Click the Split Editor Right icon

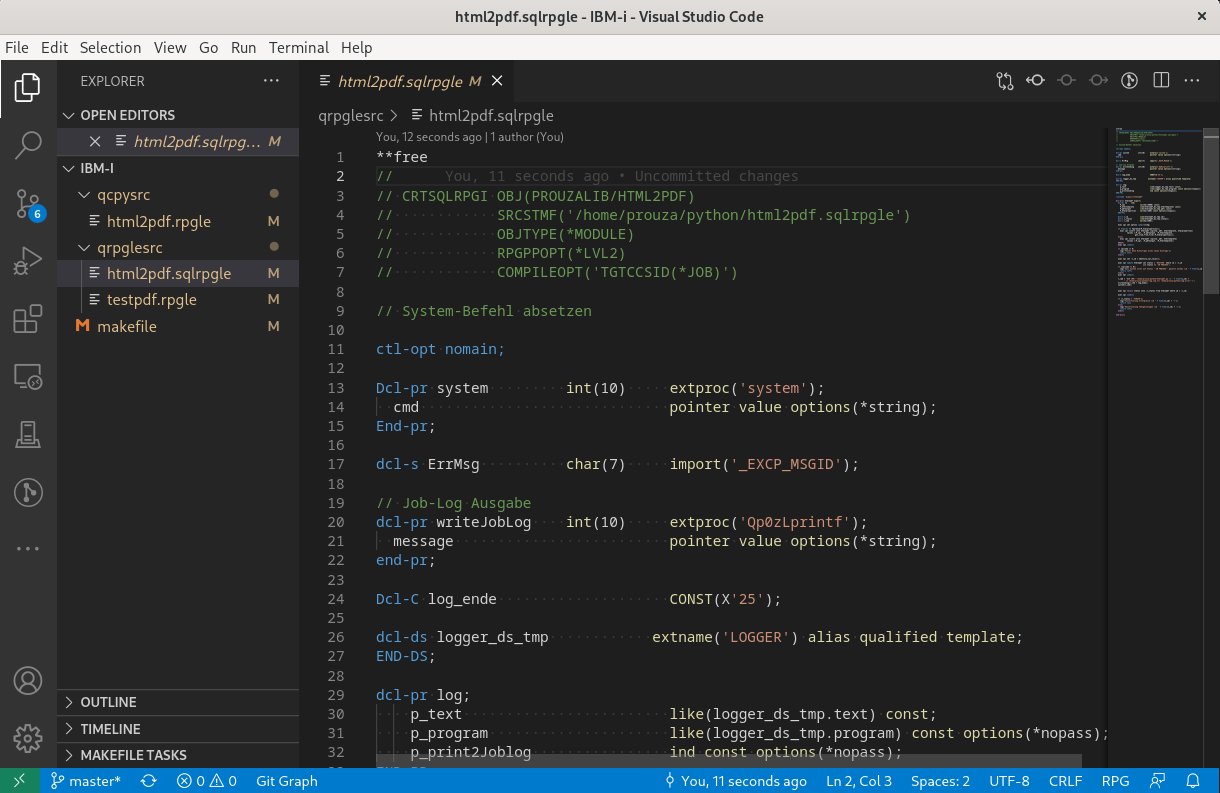tap(1161, 81)
